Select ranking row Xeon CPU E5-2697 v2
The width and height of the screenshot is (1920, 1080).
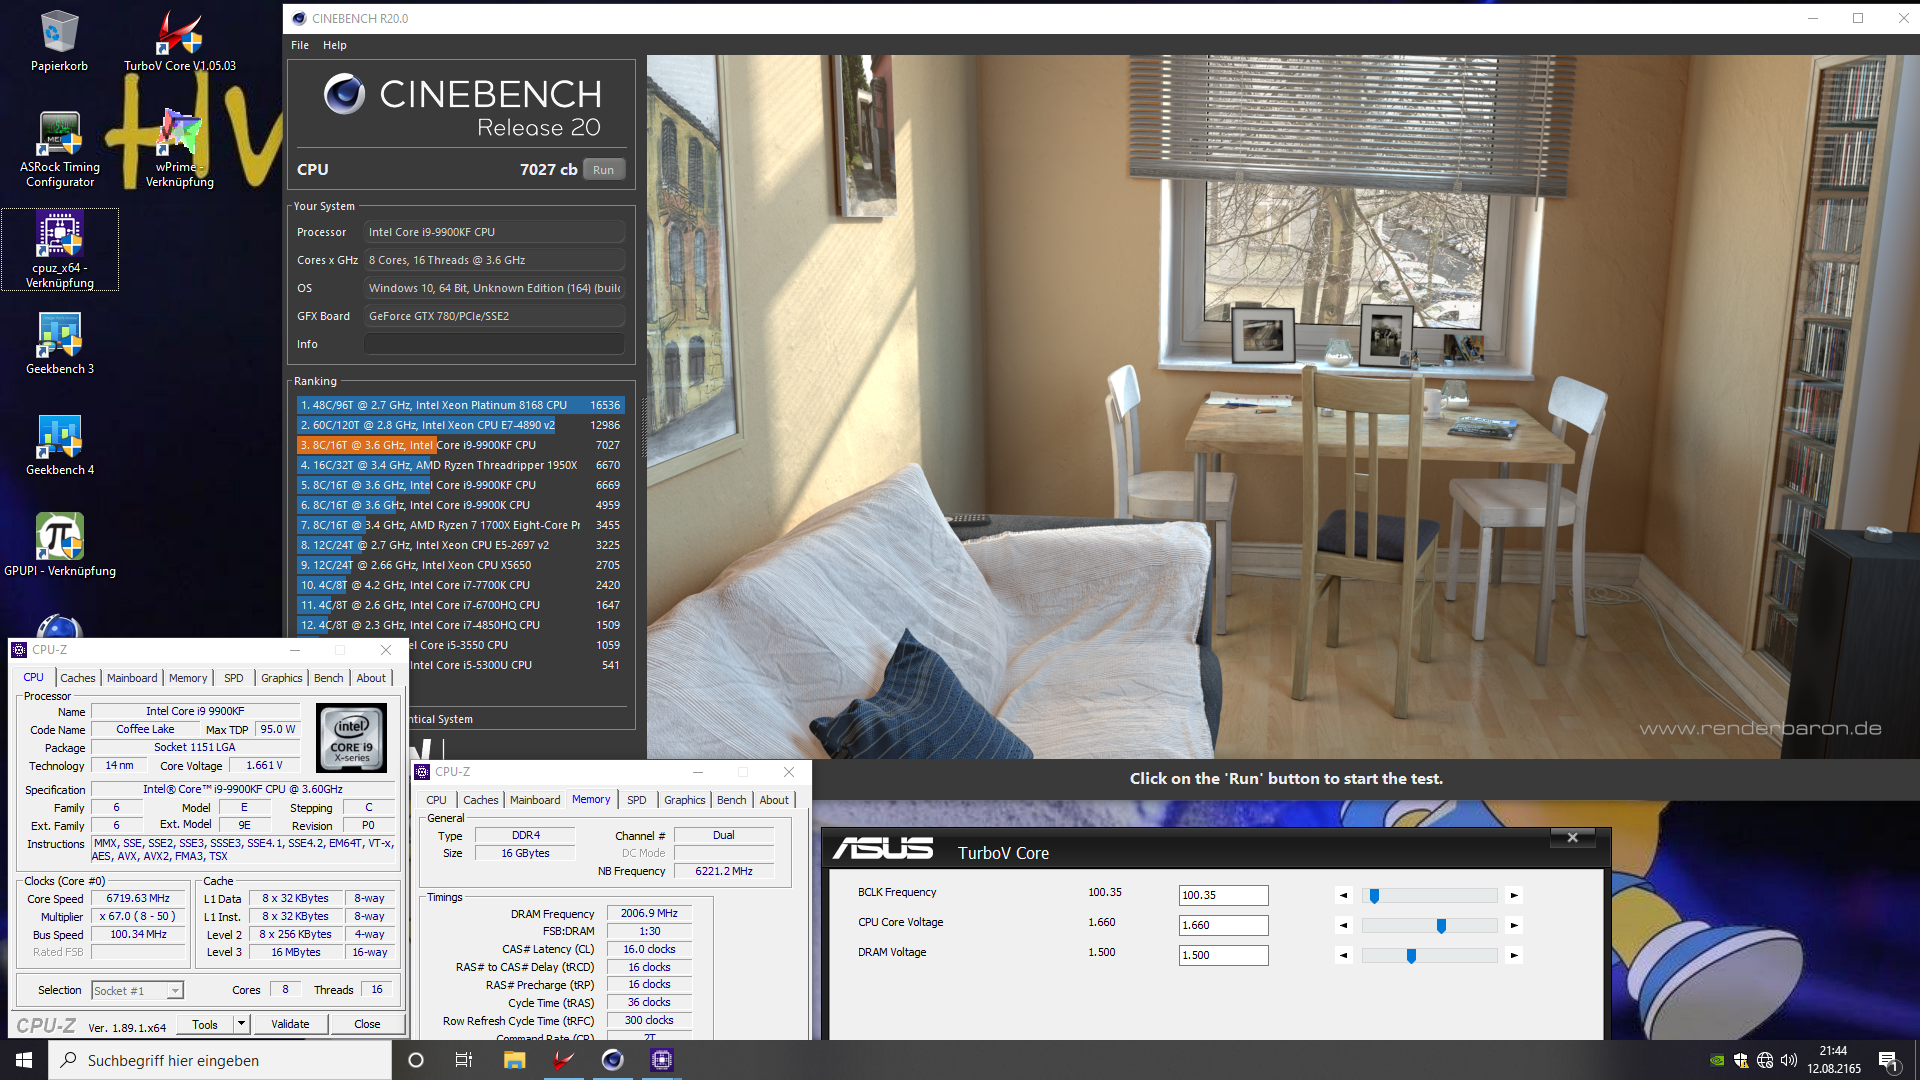click(x=461, y=545)
